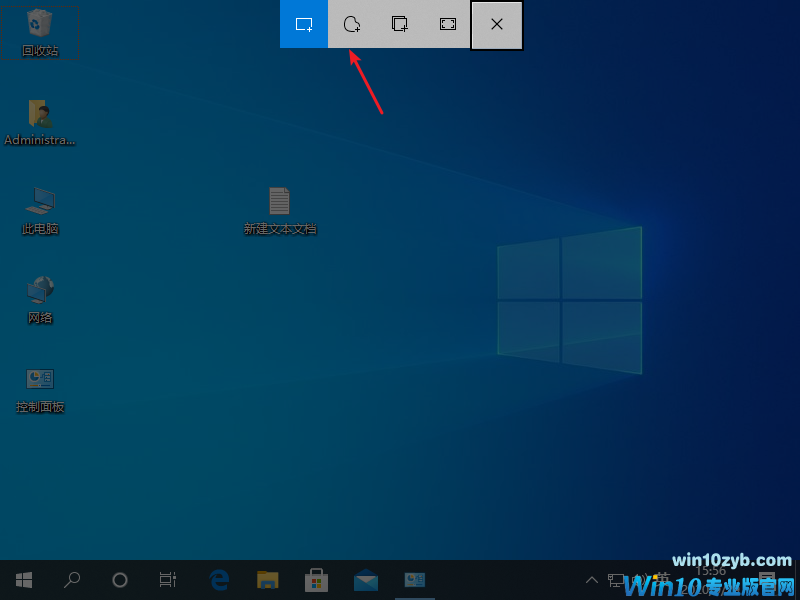Open the Start menu
Viewport: 800px width, 600px height.
[24, 579]
